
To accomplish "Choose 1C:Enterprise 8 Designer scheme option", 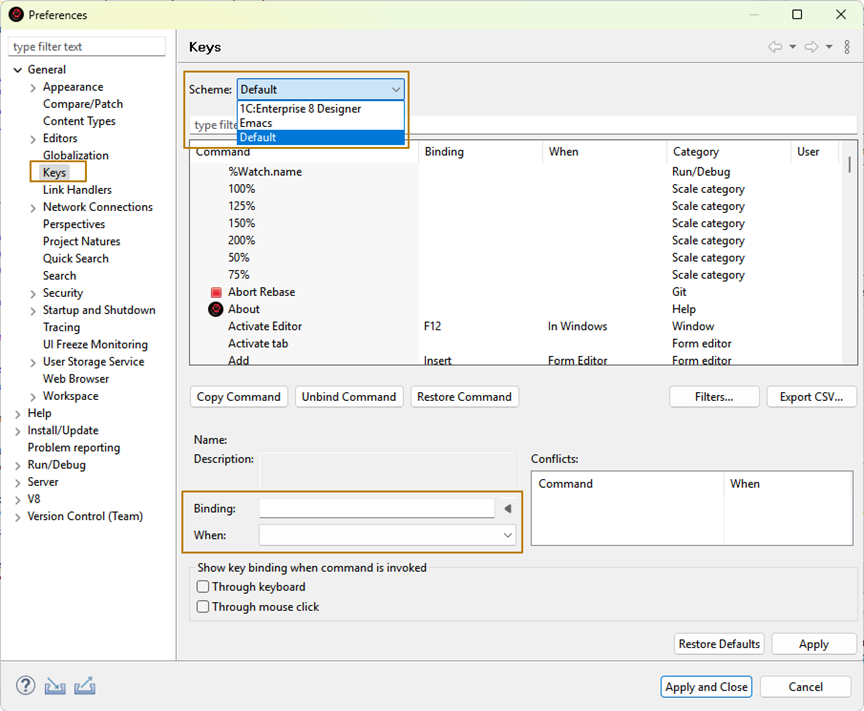I will click(300, 109).
